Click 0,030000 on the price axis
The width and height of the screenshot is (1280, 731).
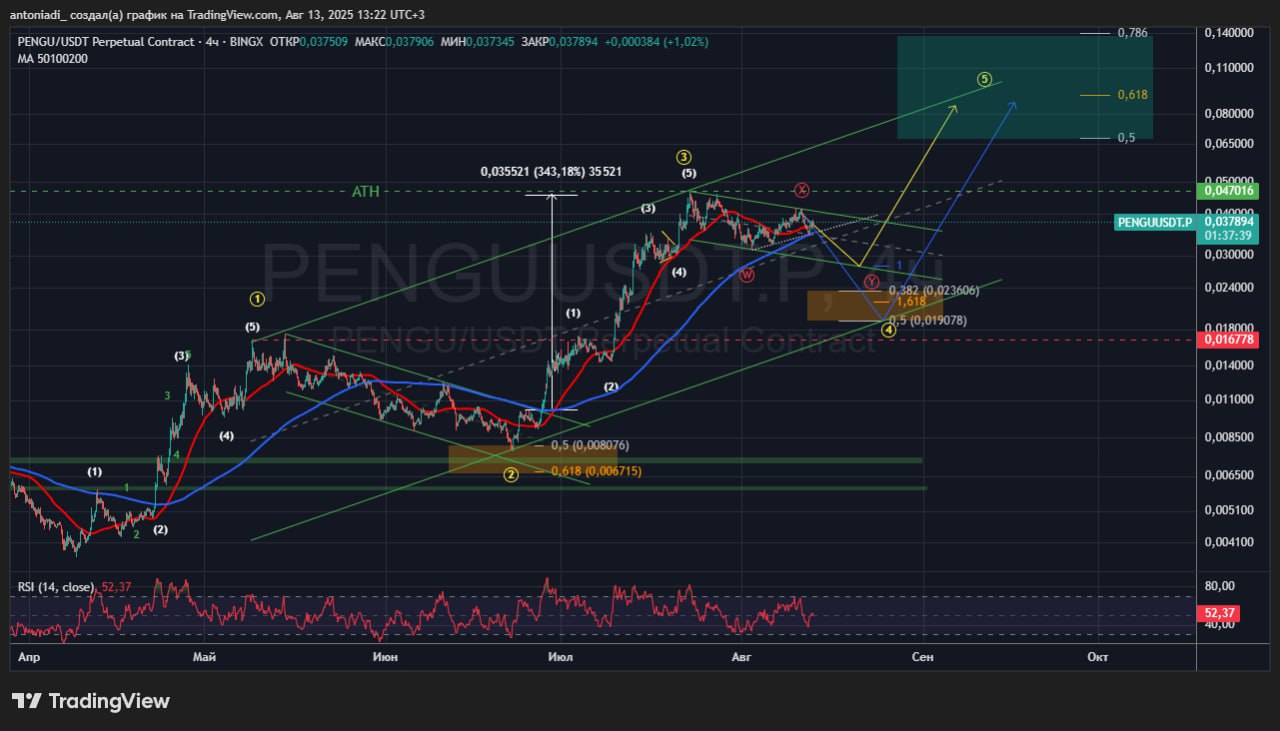click(1229, 255)
